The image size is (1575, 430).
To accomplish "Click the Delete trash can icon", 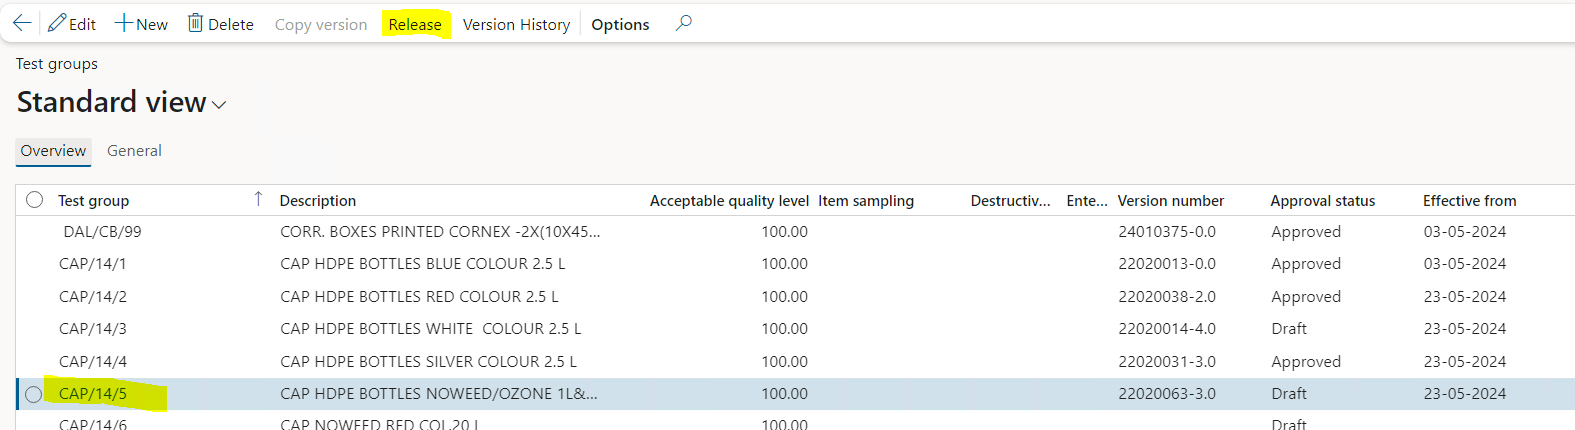I will pyautogui.click(x=195, y=23).
